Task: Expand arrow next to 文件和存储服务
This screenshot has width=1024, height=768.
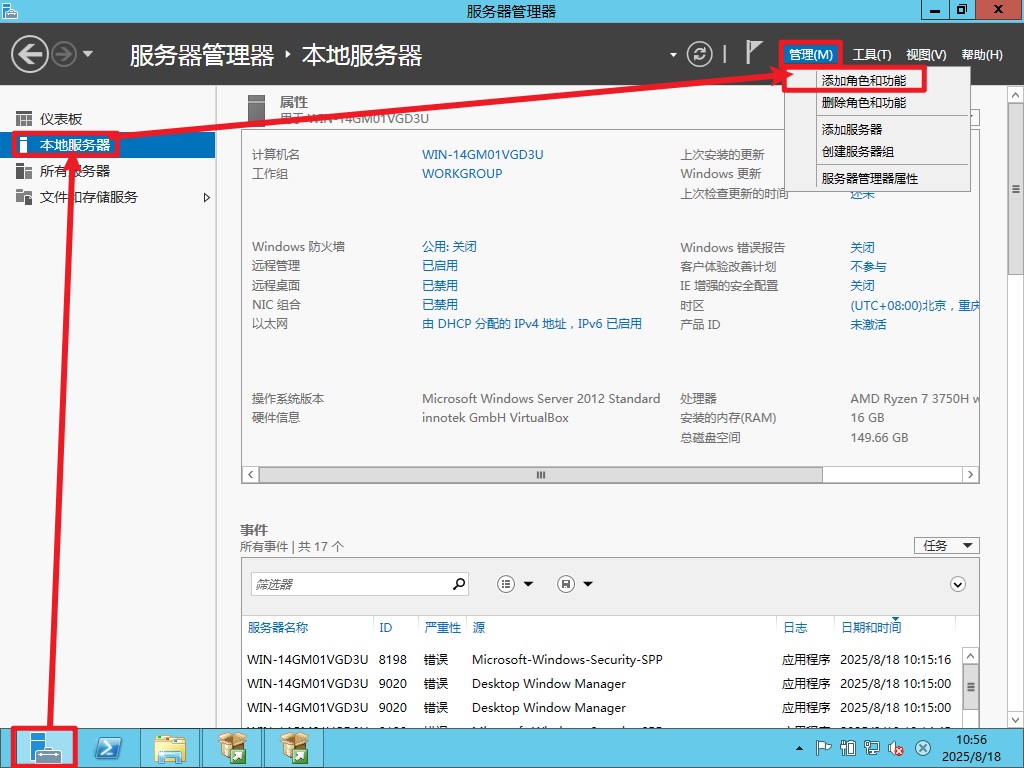Action: click(x=206, y=197)
